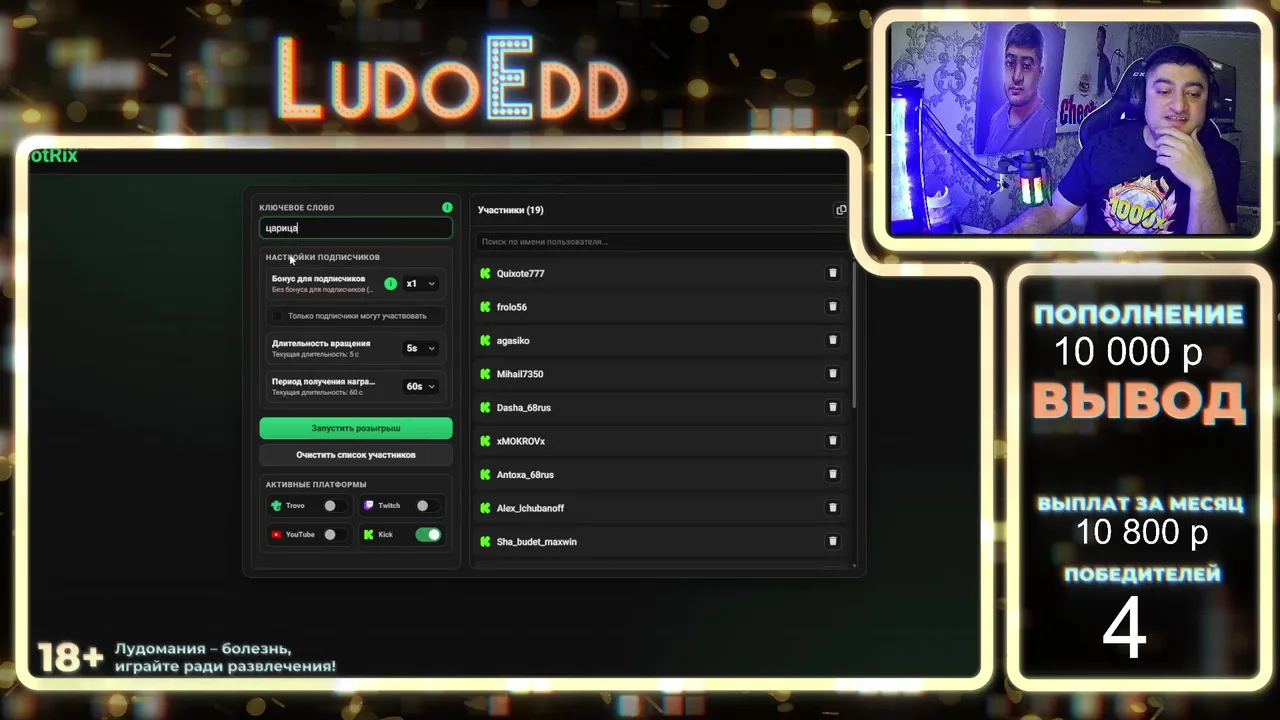Click the participants list scrollbar

(x=854, y=333)
